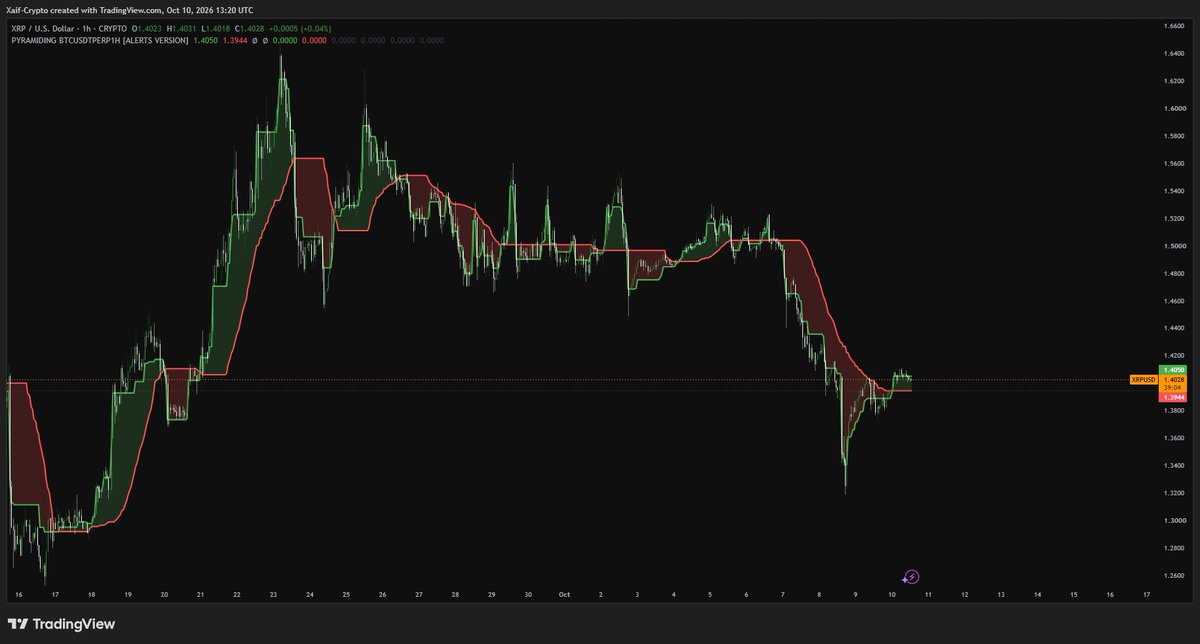Click the 1.3000 label on the price scale
This screenshot has height=644, width=1200.
pos(1175,521)
